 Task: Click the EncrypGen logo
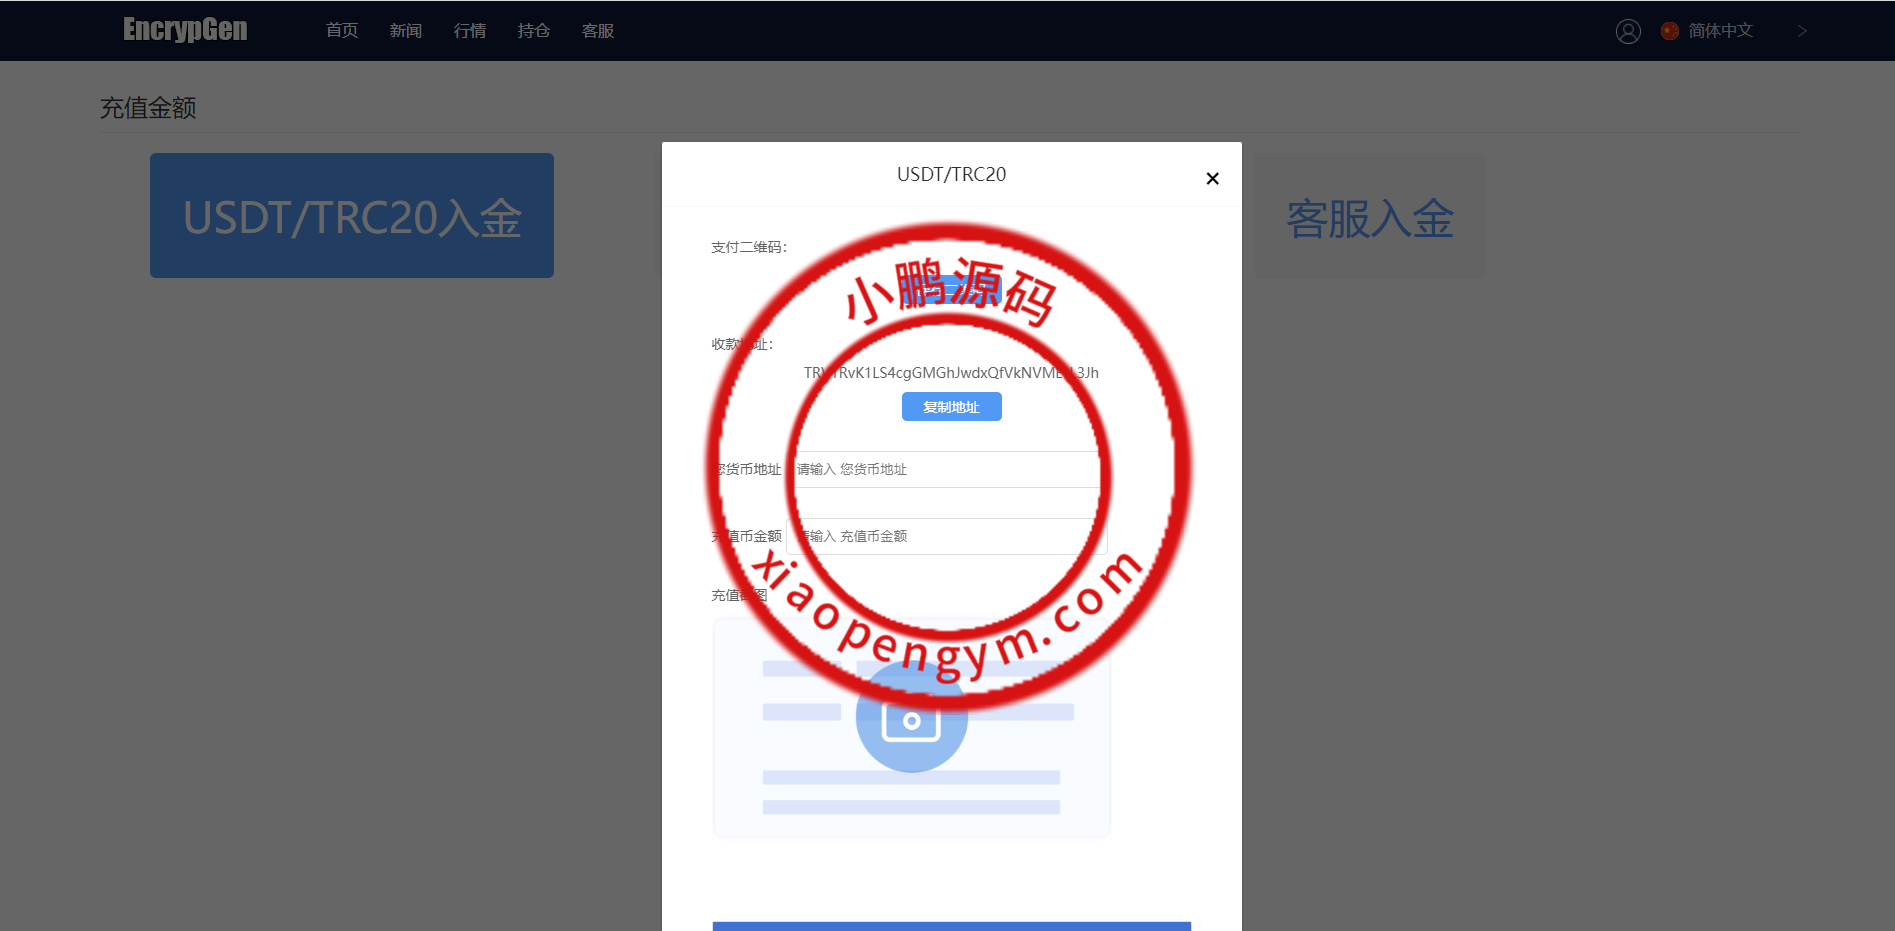185,30
